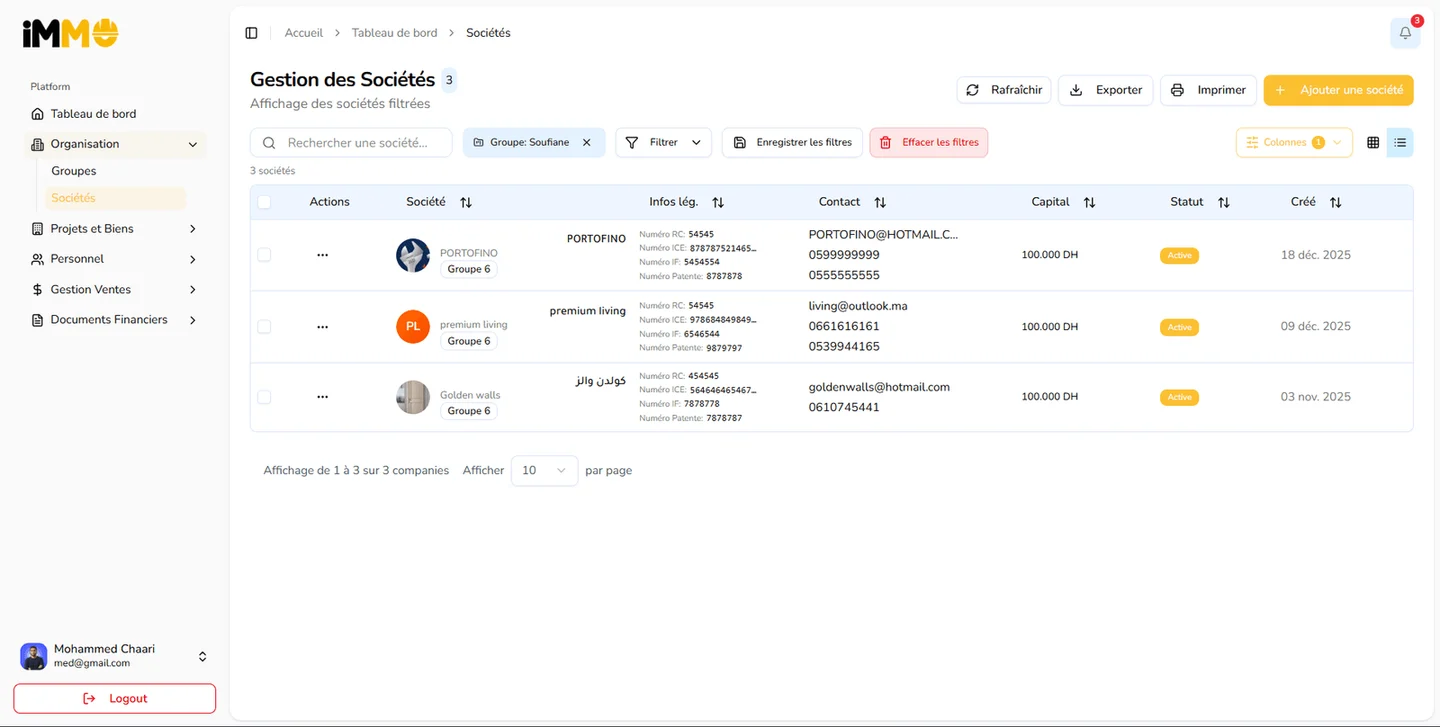This screenshot has height=727, width=1440.
Task: Open actions menu for PORTOFINO row
Action: [322, 255]
